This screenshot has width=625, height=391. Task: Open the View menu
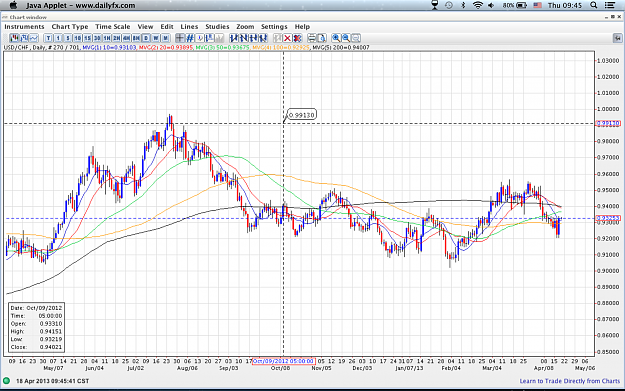pos(145,26)
